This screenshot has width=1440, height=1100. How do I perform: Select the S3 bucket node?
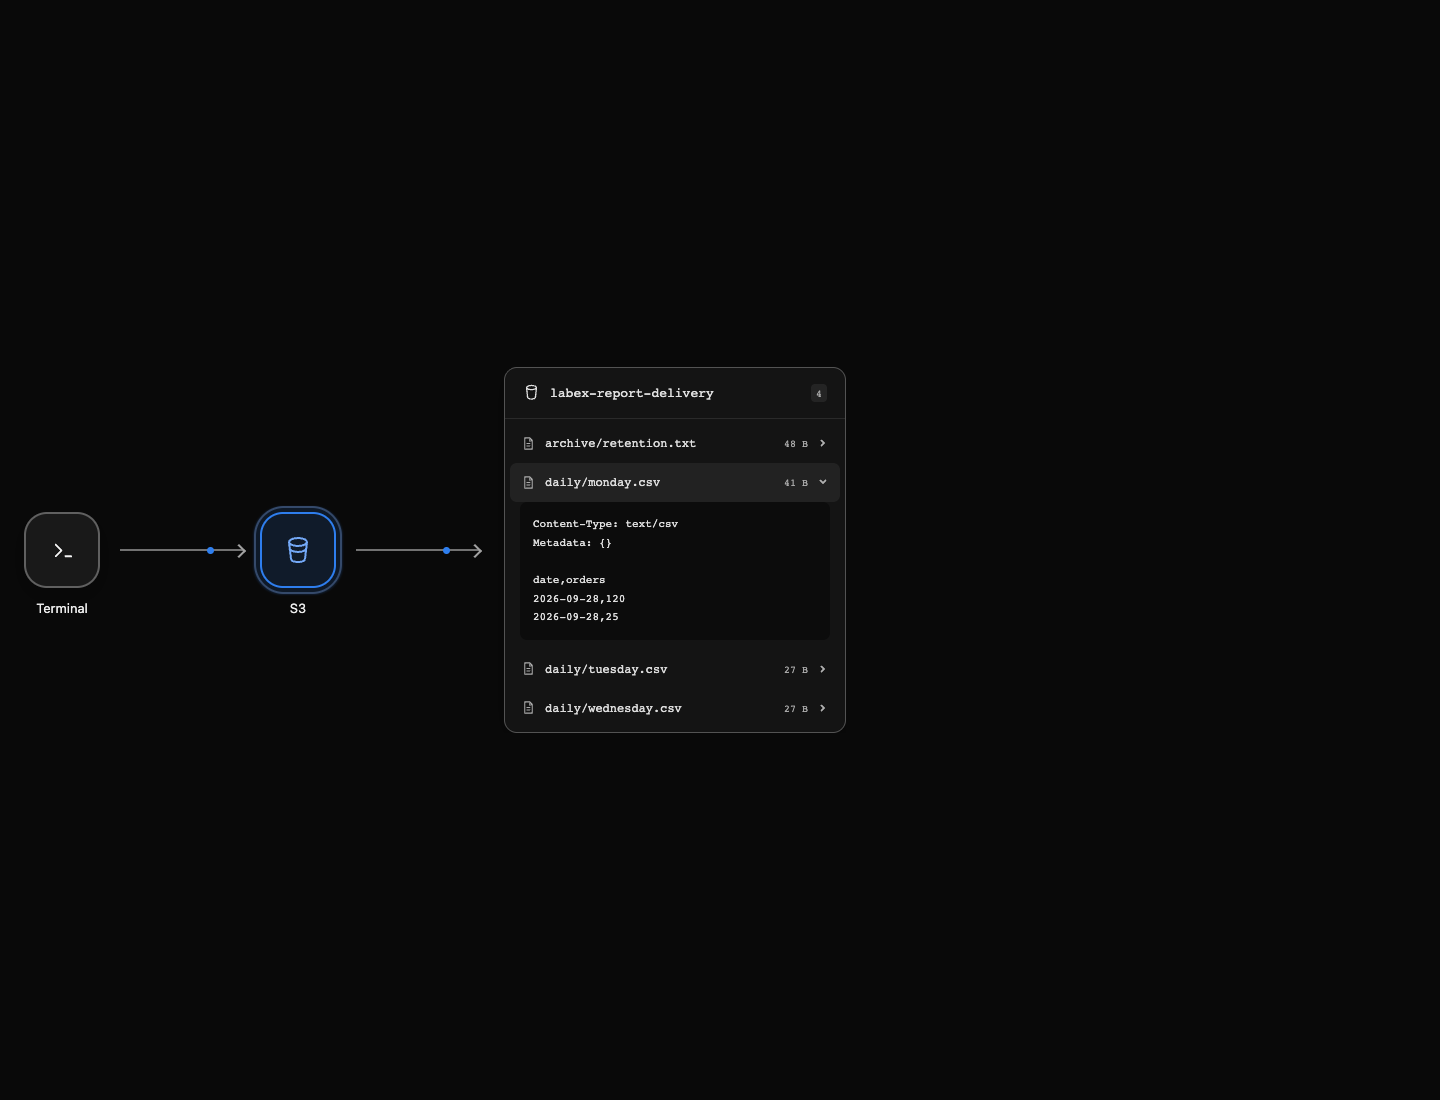coord(298,550)
